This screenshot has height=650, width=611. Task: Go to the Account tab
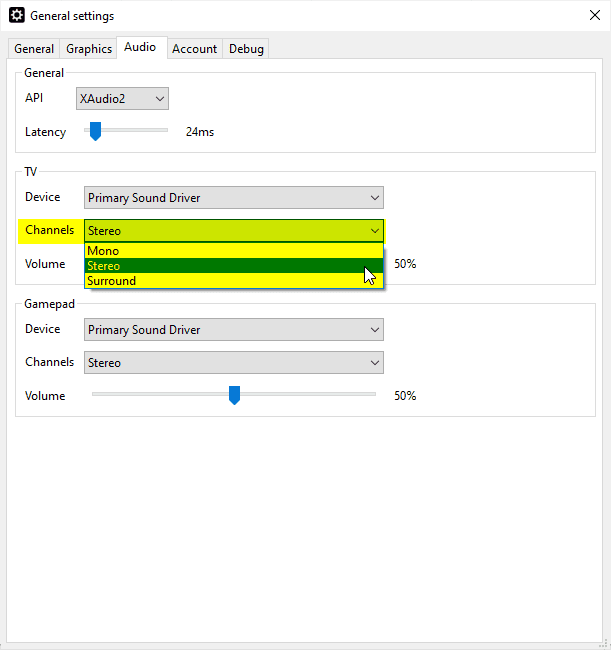pyautogui.click(x=194, y=49)
